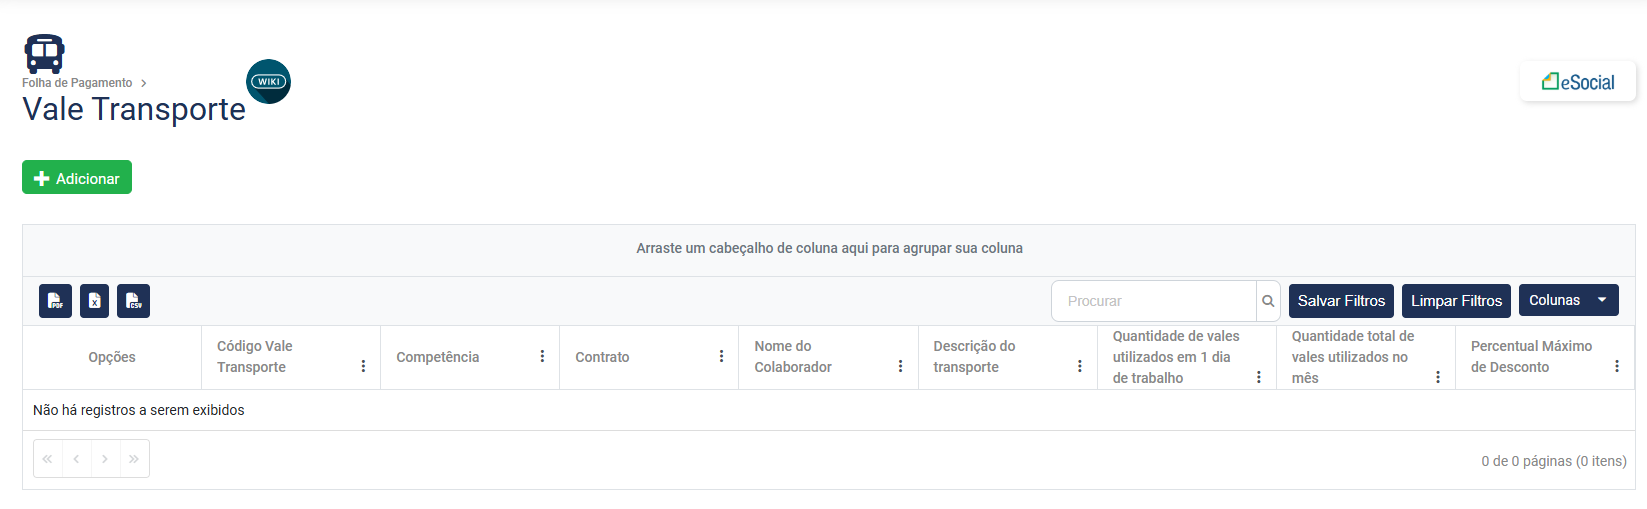Screen dimensions: 1647x509
Task: Click Limpar Filtros button
Action: [x=1456, y=301]
